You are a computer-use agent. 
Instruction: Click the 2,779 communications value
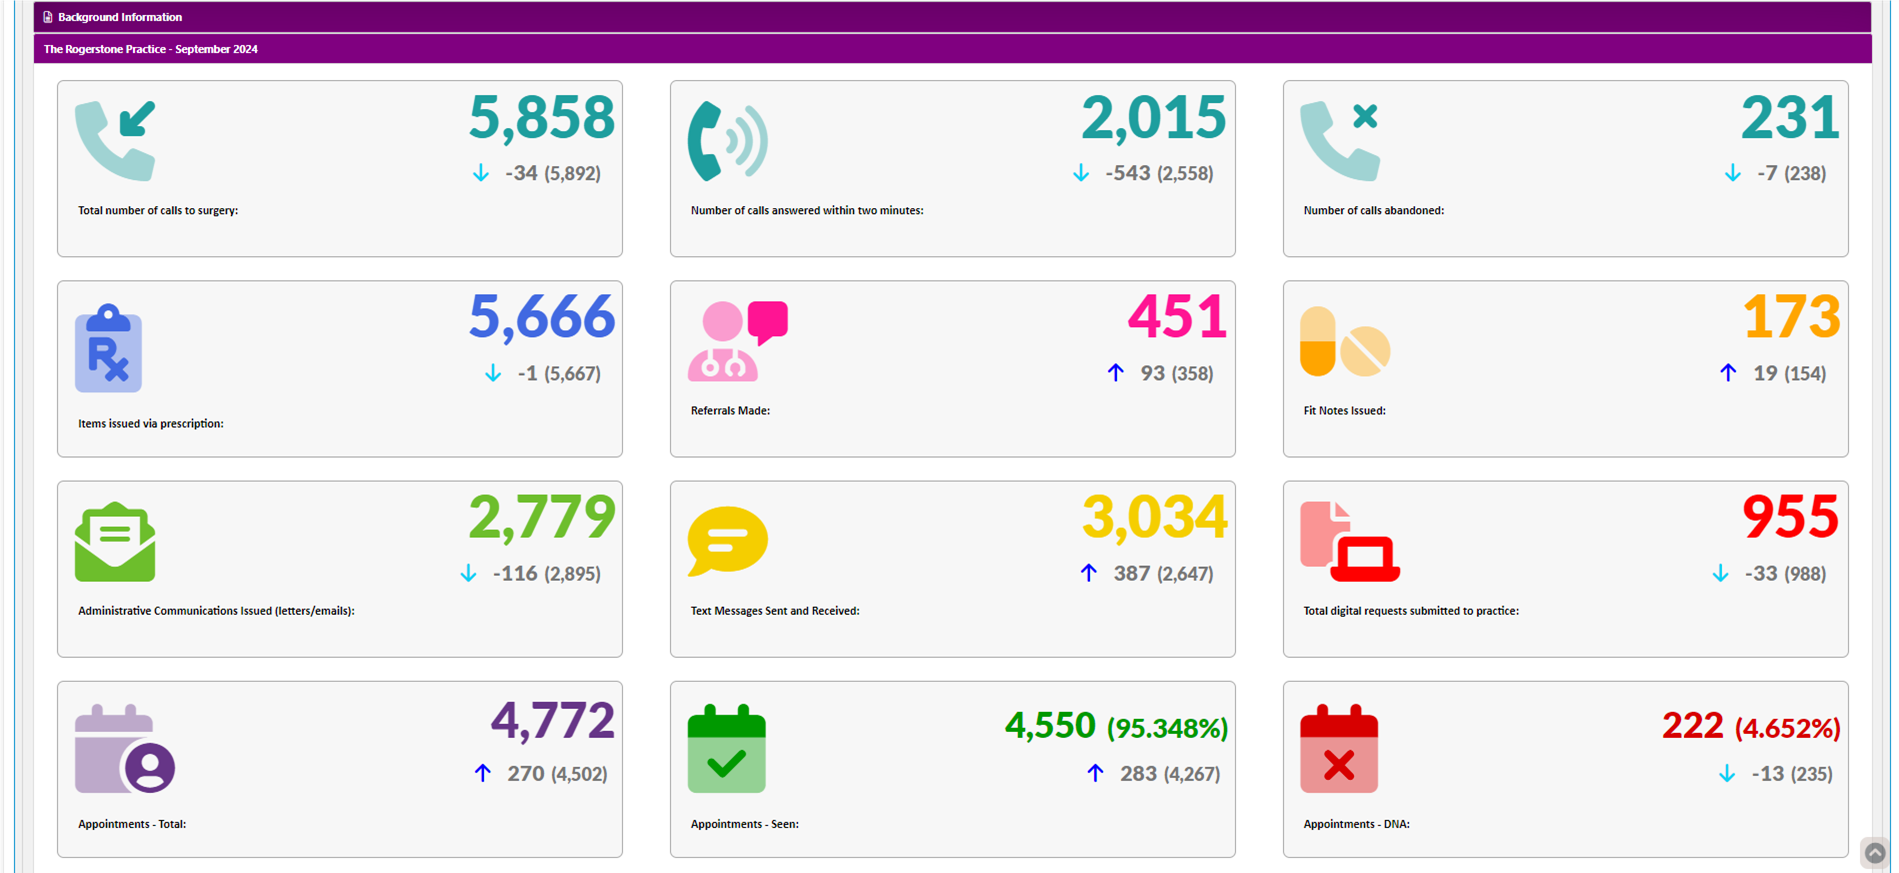click(x=542, y=518)
